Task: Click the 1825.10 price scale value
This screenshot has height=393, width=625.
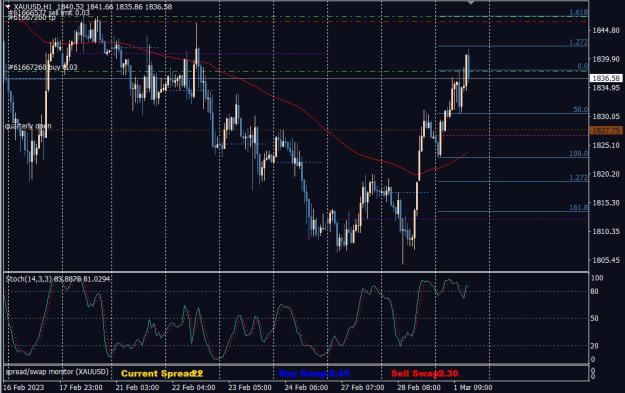Action: coord(606,145)
